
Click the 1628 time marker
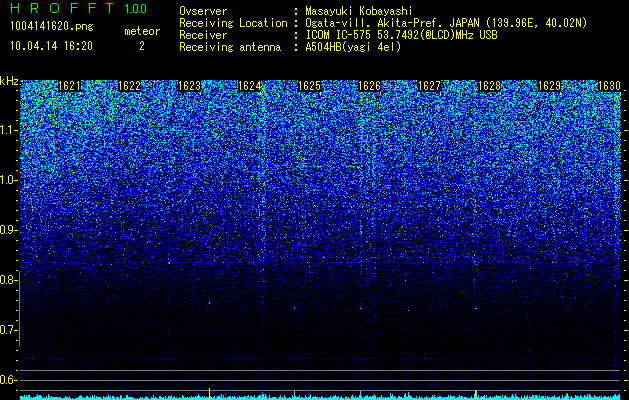click(x=489, y=86)
